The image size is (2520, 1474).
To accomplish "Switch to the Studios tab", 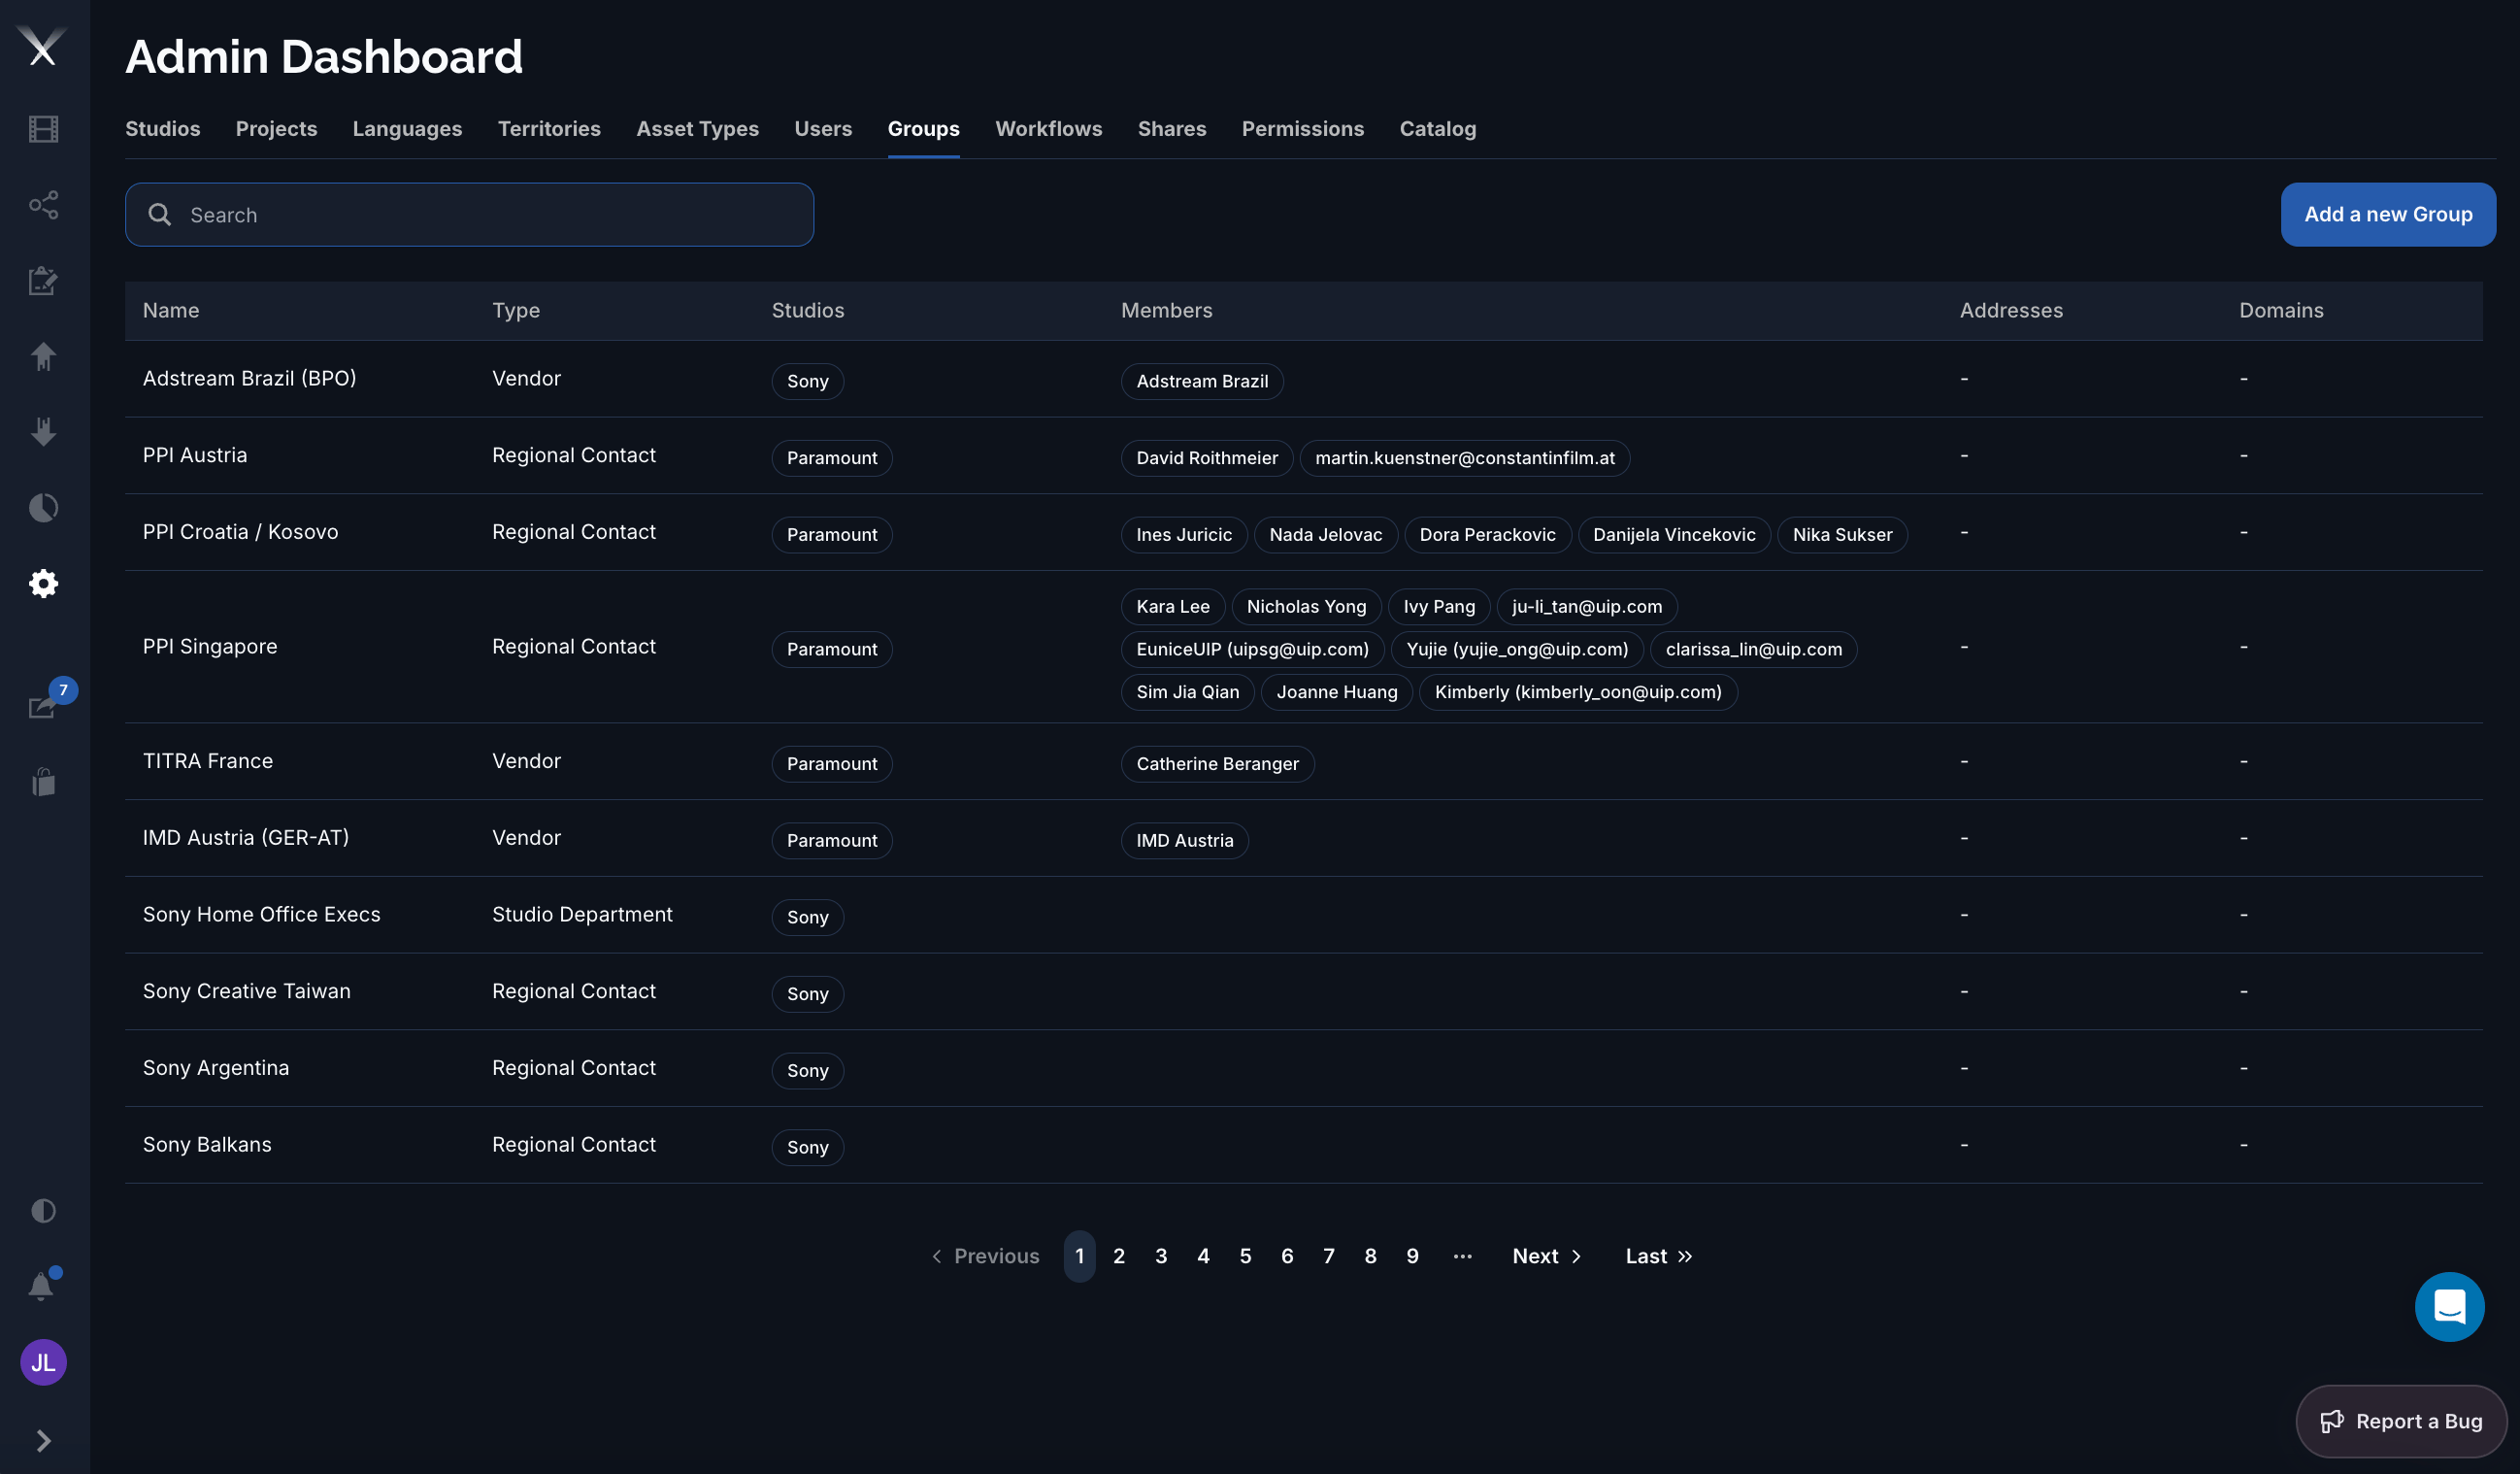I will tap(162, 128).
